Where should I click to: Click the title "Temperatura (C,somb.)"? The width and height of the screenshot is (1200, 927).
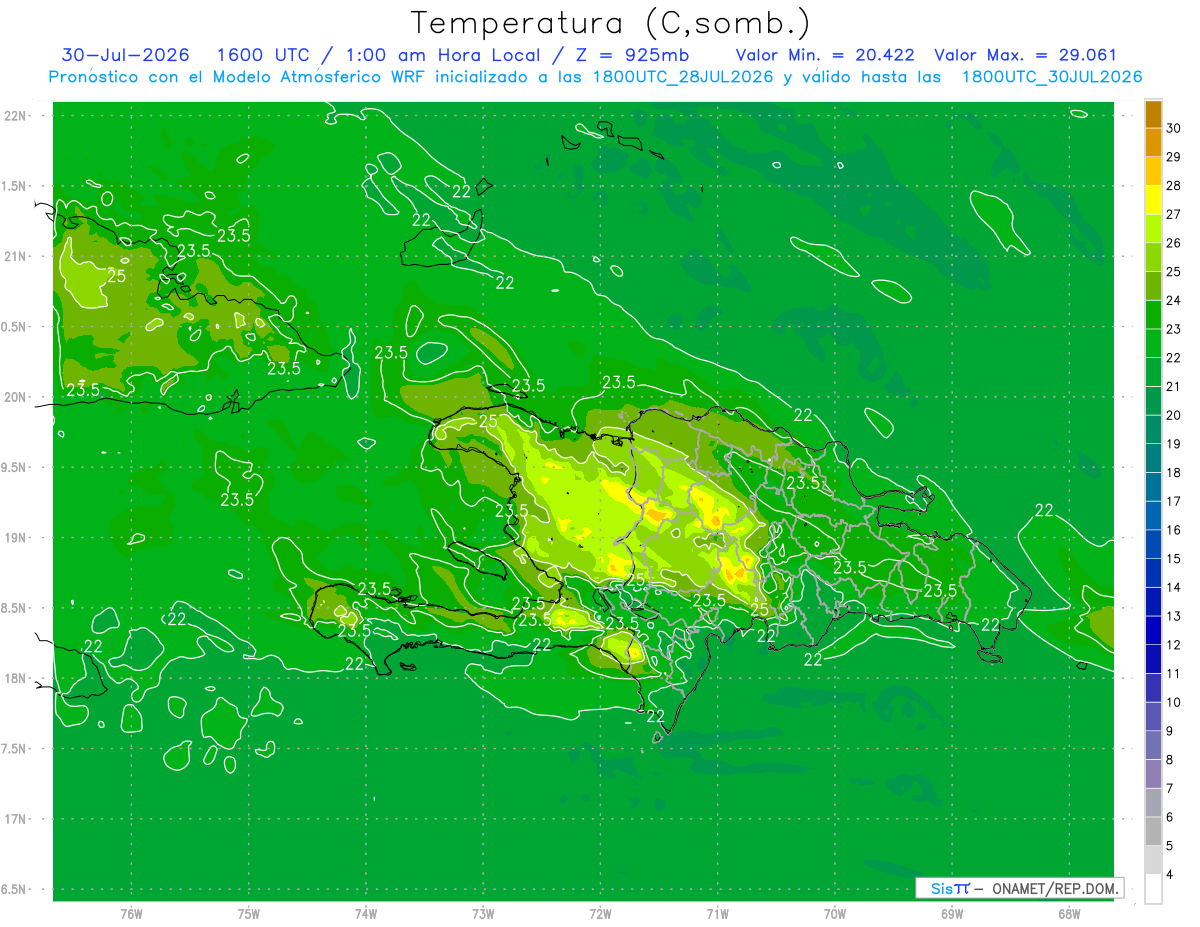(611, 23)
